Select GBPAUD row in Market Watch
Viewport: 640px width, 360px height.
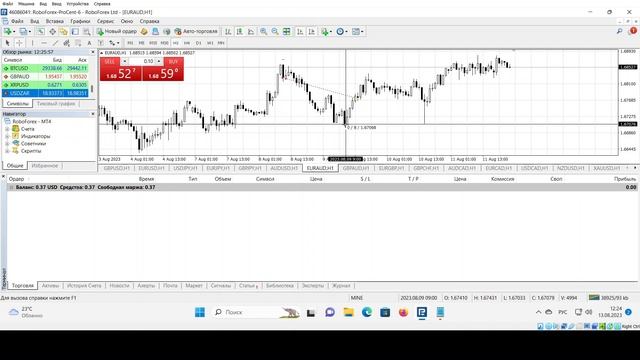click(45, 76)
